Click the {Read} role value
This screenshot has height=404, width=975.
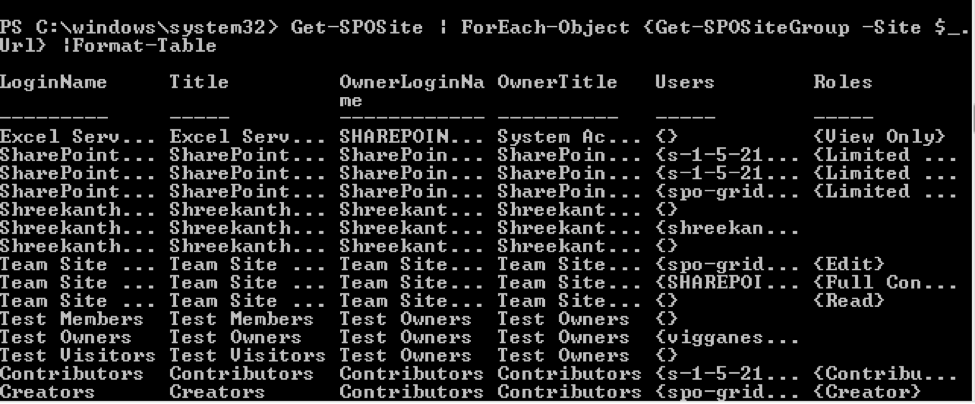pos(849,300)
